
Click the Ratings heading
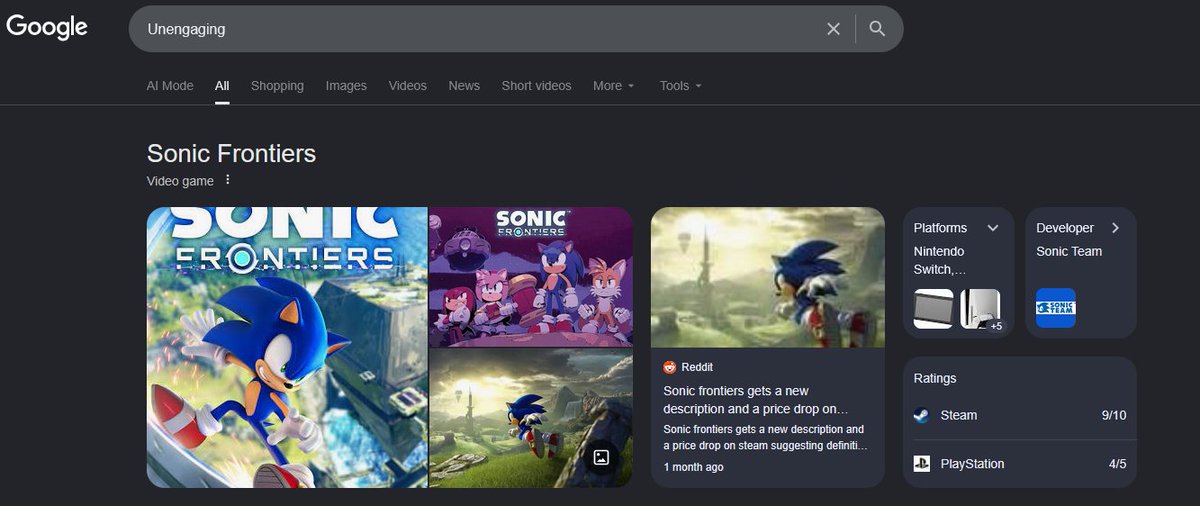point(935,378)
